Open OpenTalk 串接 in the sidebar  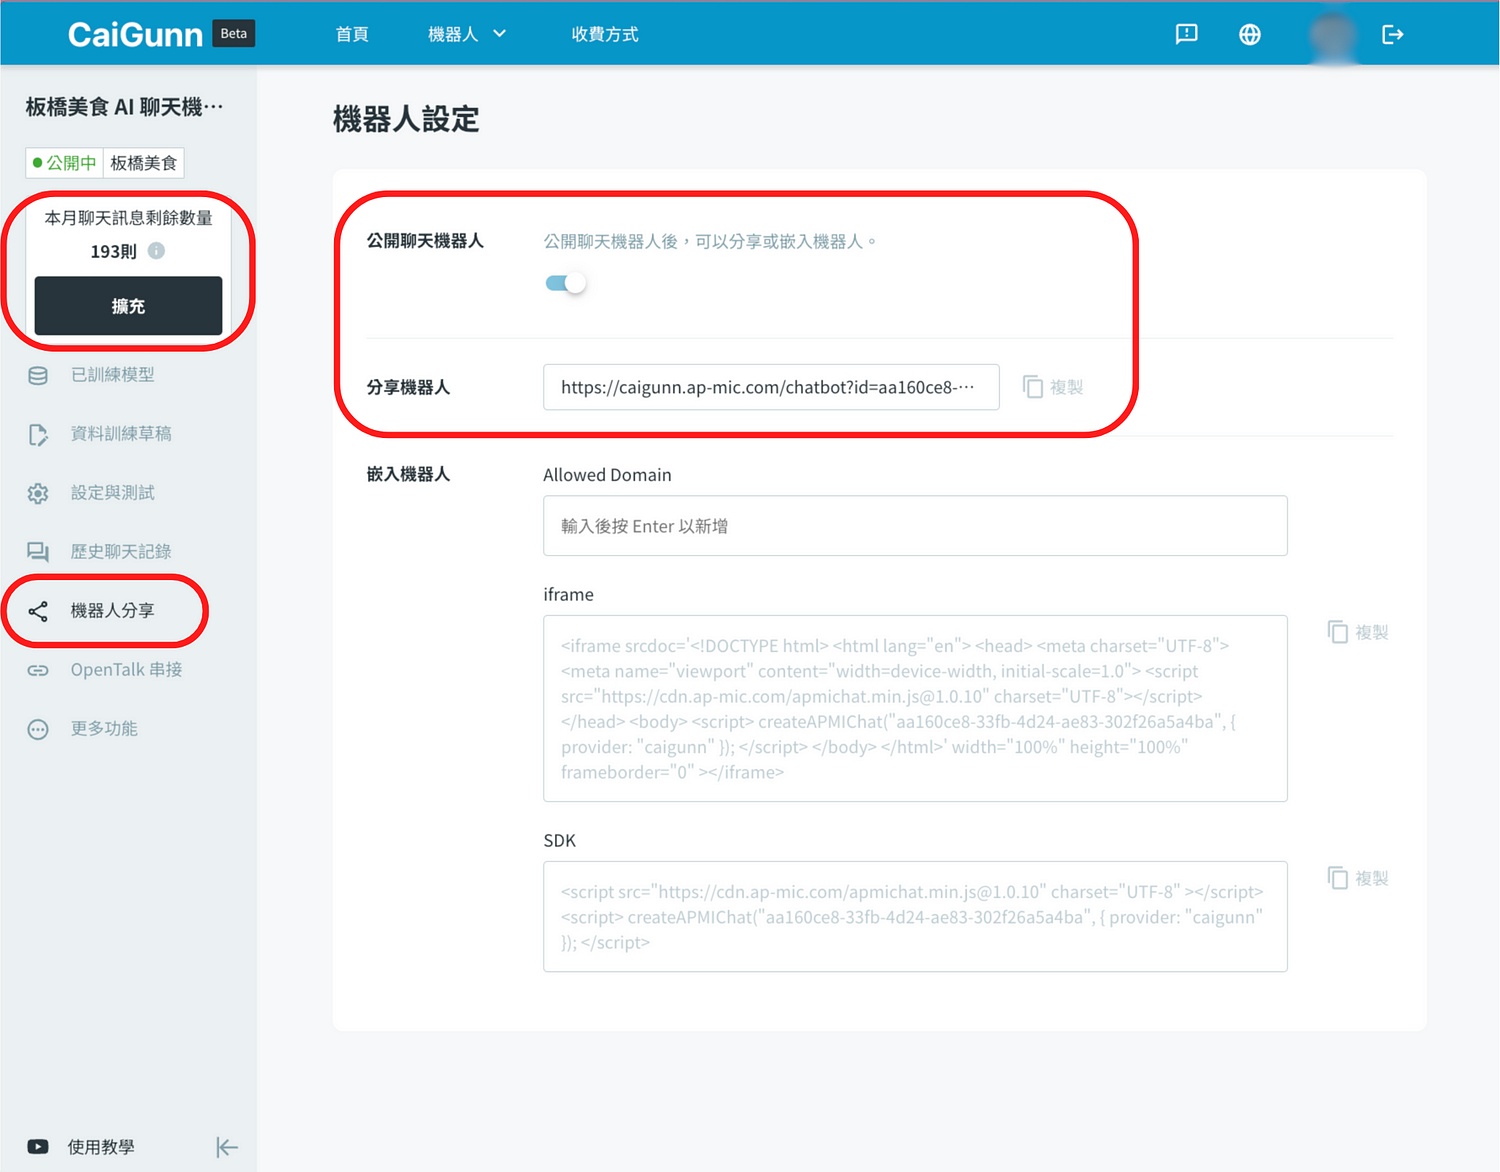tap(126, 670)
